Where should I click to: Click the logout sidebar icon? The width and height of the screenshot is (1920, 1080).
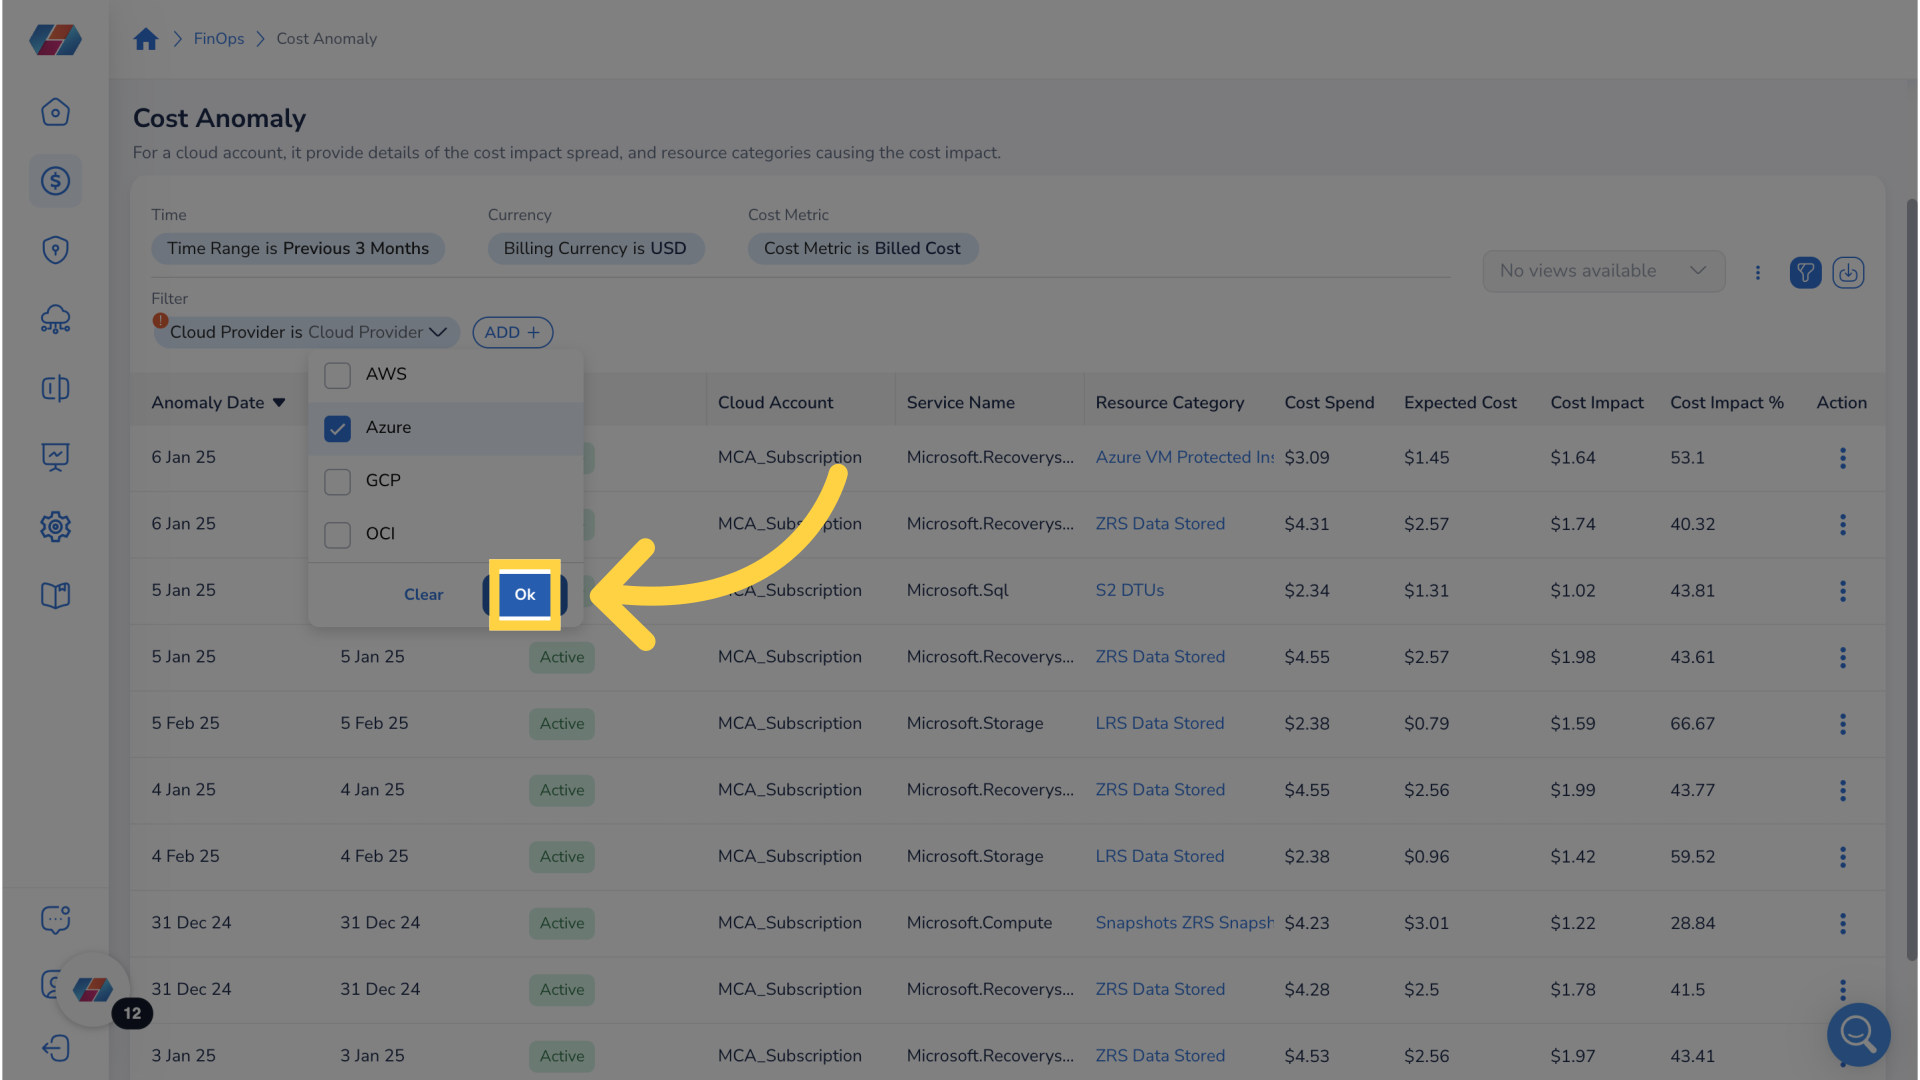click(x=55, y=1048)
